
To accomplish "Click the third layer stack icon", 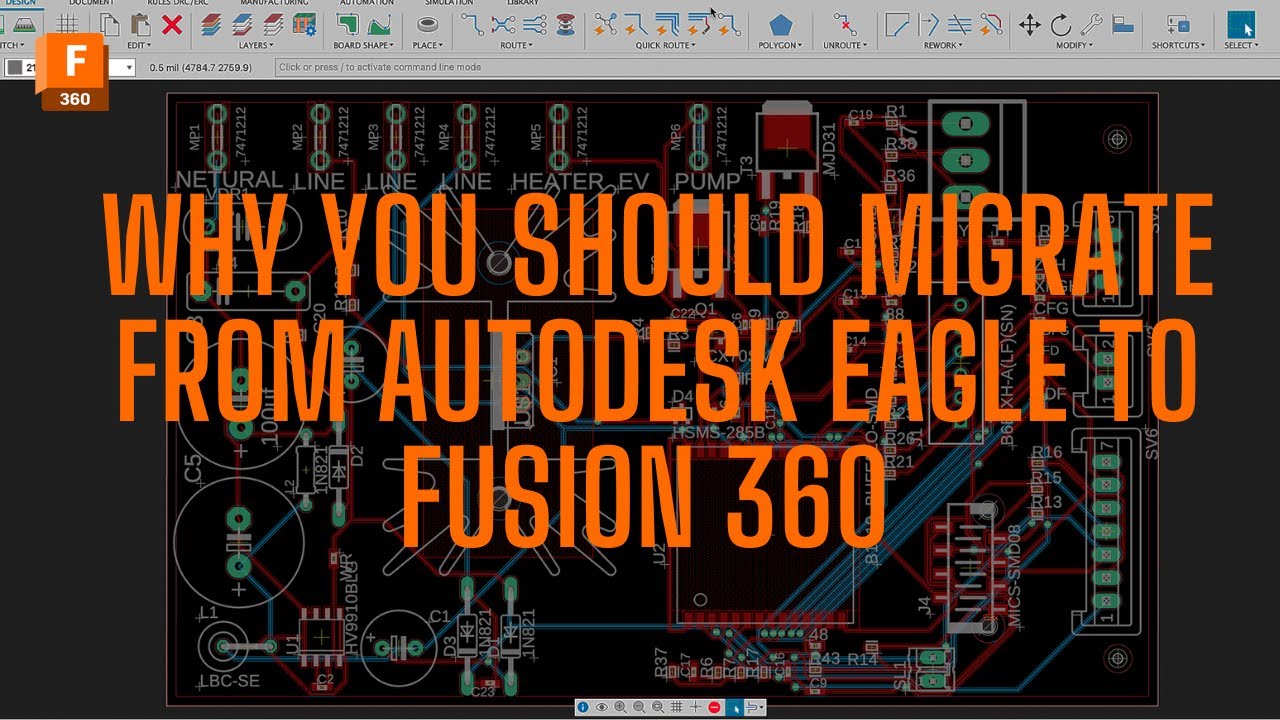I will 274,25.
